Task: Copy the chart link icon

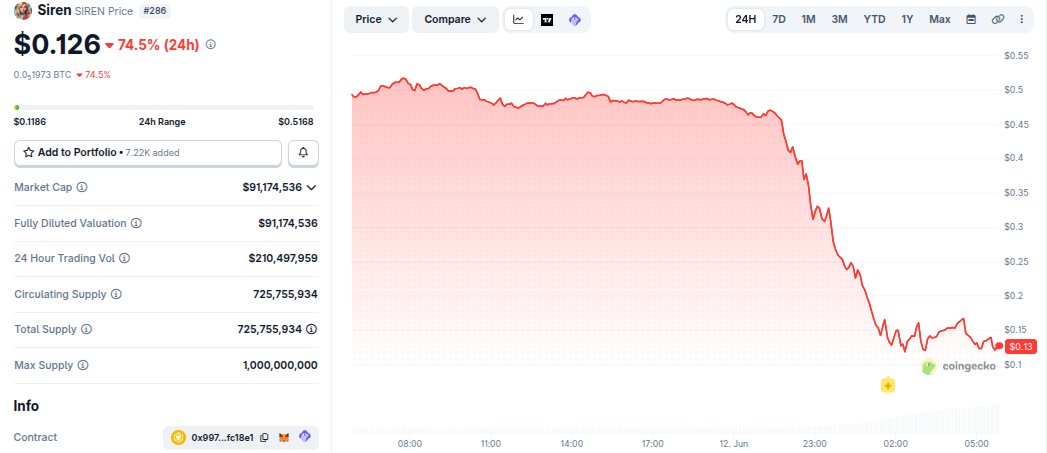Action: (998, 19)
